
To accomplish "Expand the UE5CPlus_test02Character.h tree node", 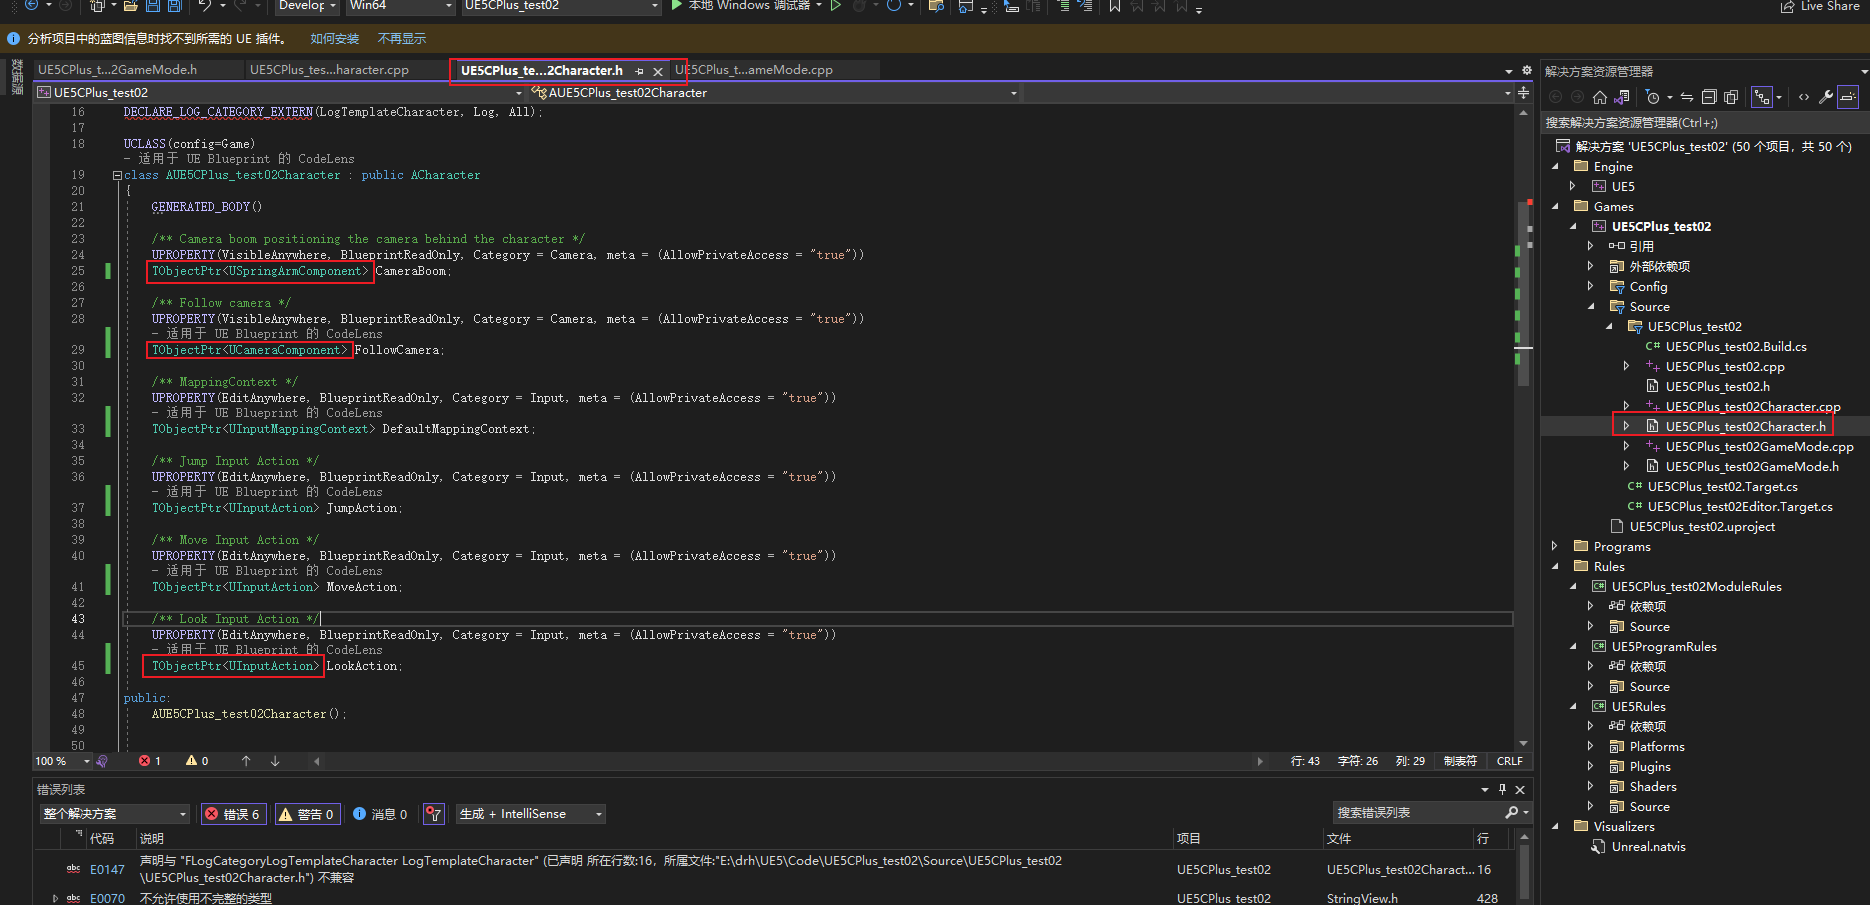I will [1626, 426].
